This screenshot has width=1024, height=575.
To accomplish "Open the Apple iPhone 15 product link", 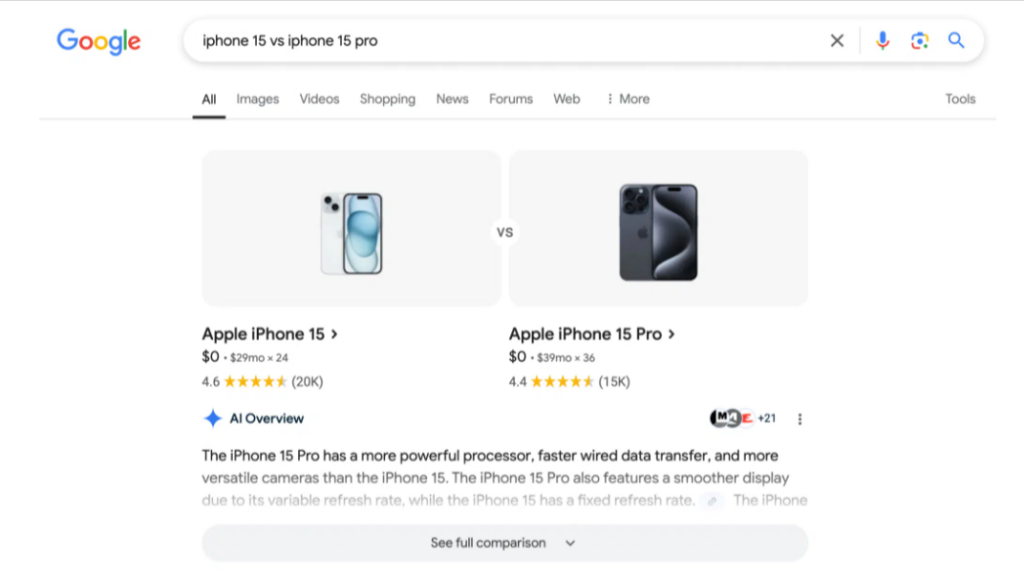I will point(270,334).
